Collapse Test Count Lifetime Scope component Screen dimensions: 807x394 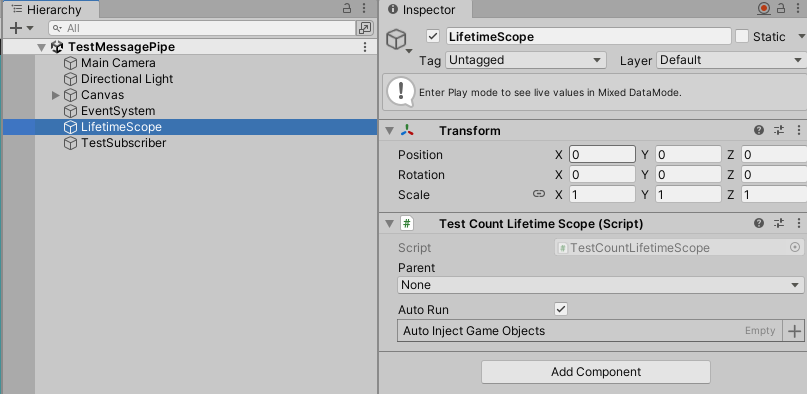[x=390, y=224]
